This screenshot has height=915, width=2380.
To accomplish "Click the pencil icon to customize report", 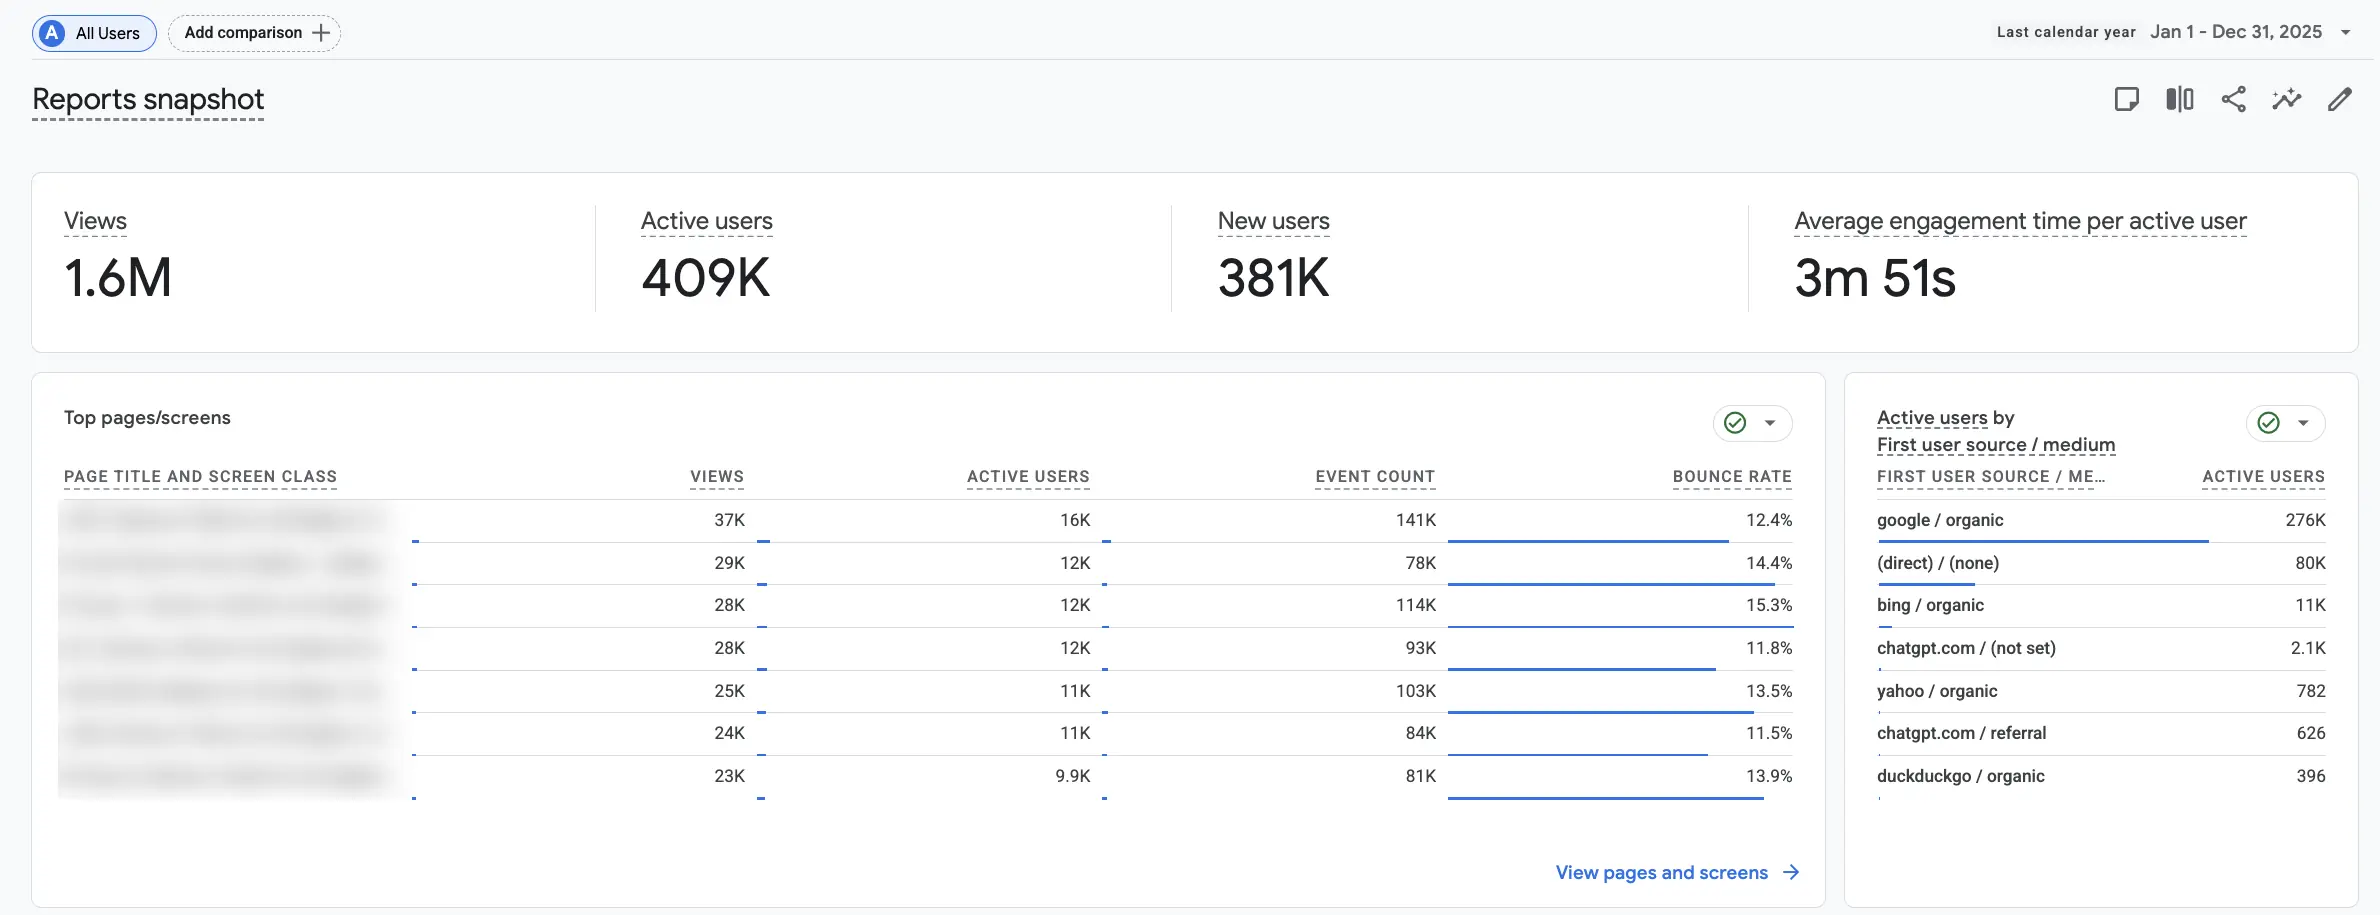I will pos(2340,99).
